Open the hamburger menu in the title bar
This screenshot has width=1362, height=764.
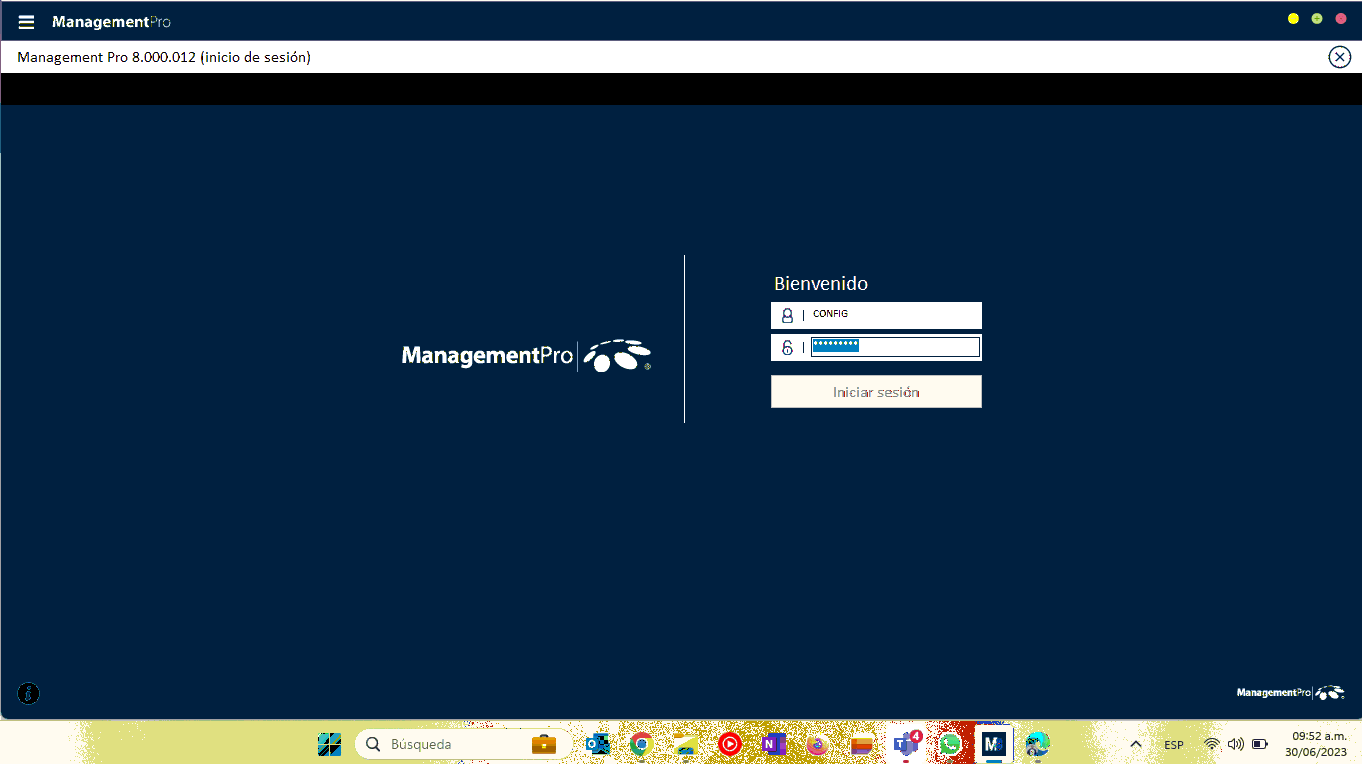[27, 22]
